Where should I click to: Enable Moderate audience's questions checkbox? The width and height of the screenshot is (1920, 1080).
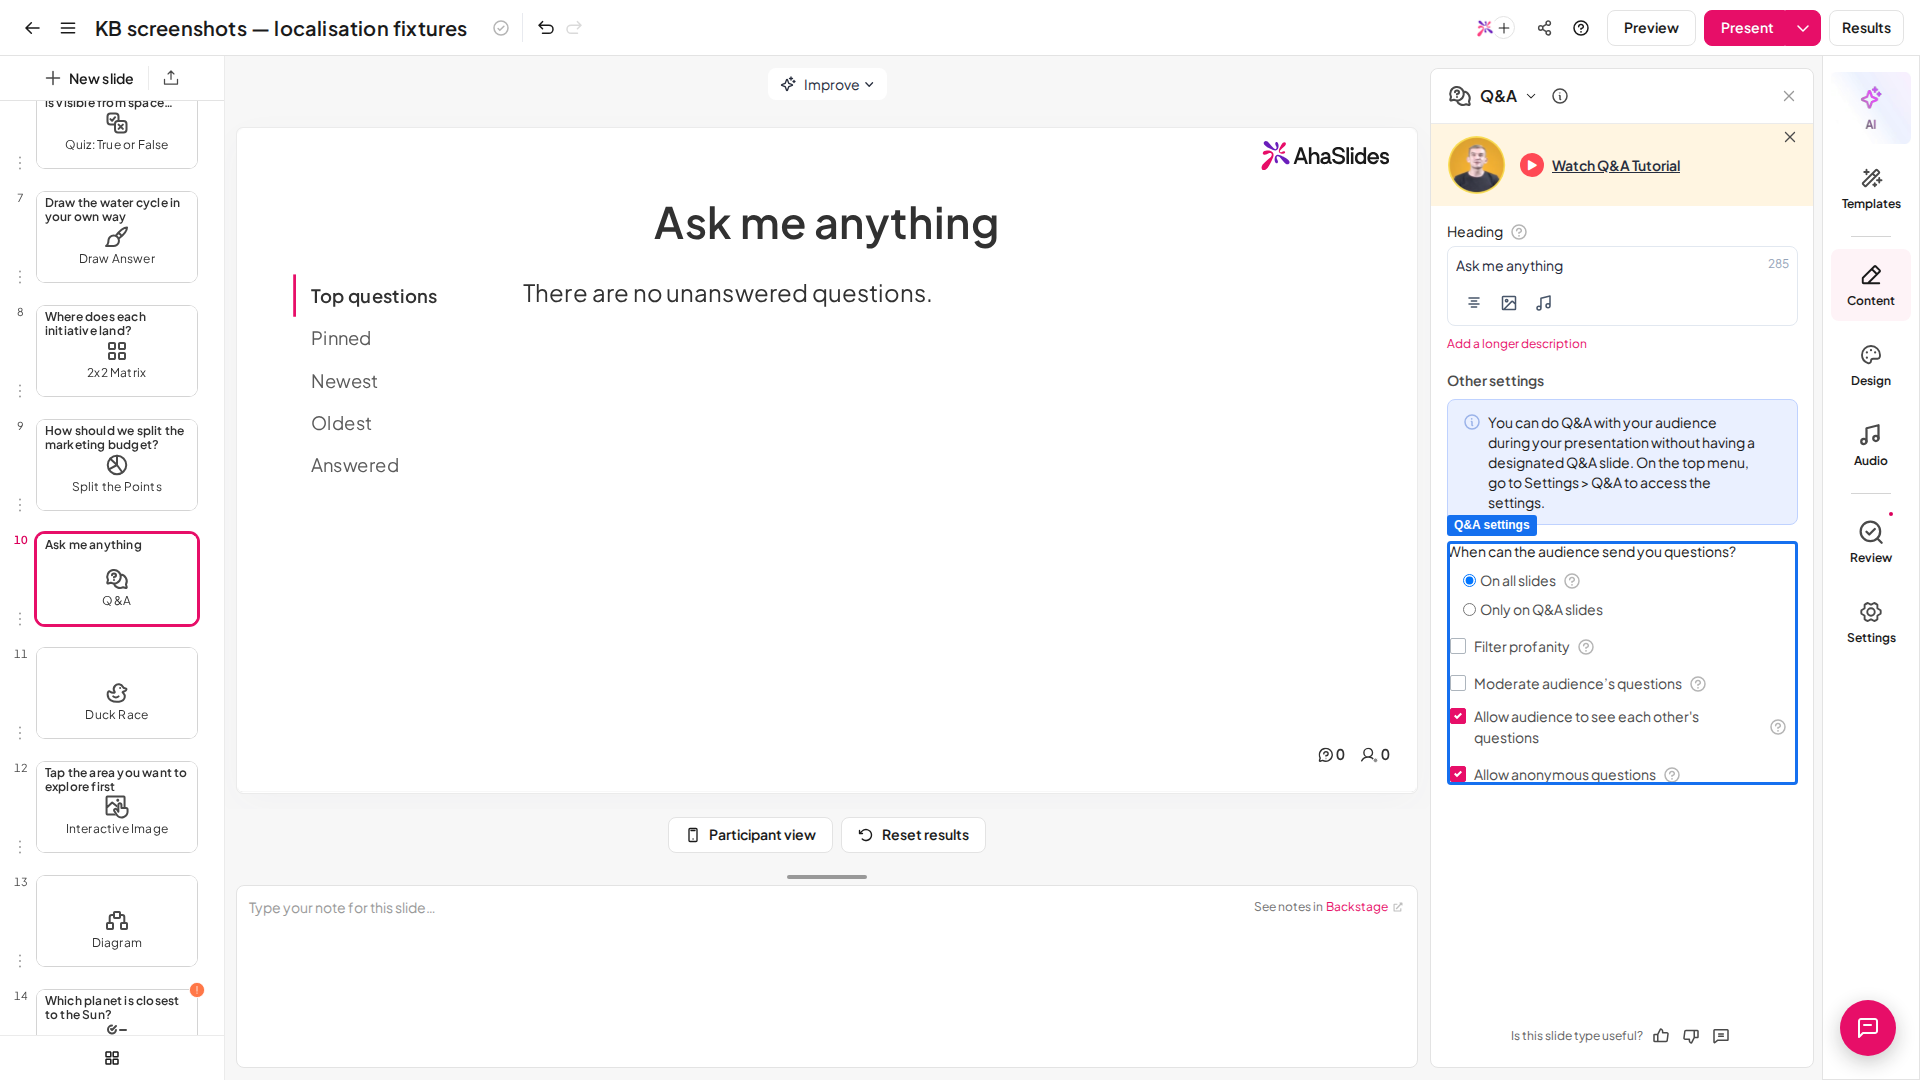pyautogui.click(x=1458, y=684)
